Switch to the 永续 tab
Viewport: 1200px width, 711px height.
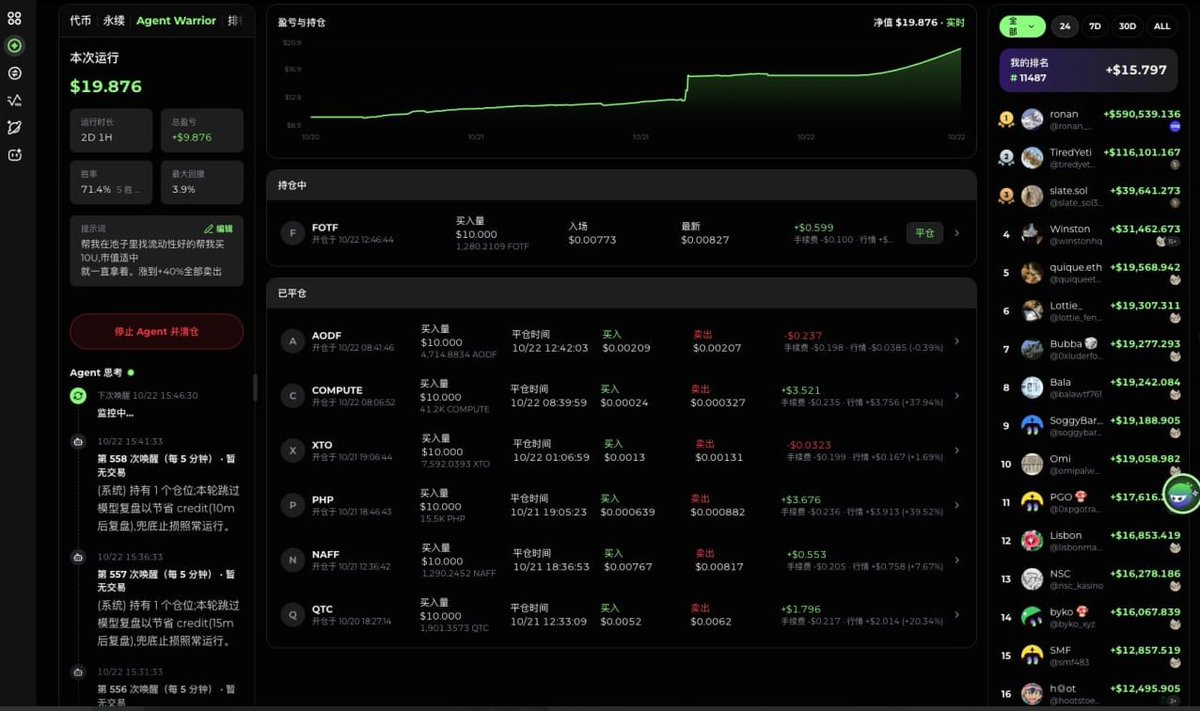click(x=114, y=20)
